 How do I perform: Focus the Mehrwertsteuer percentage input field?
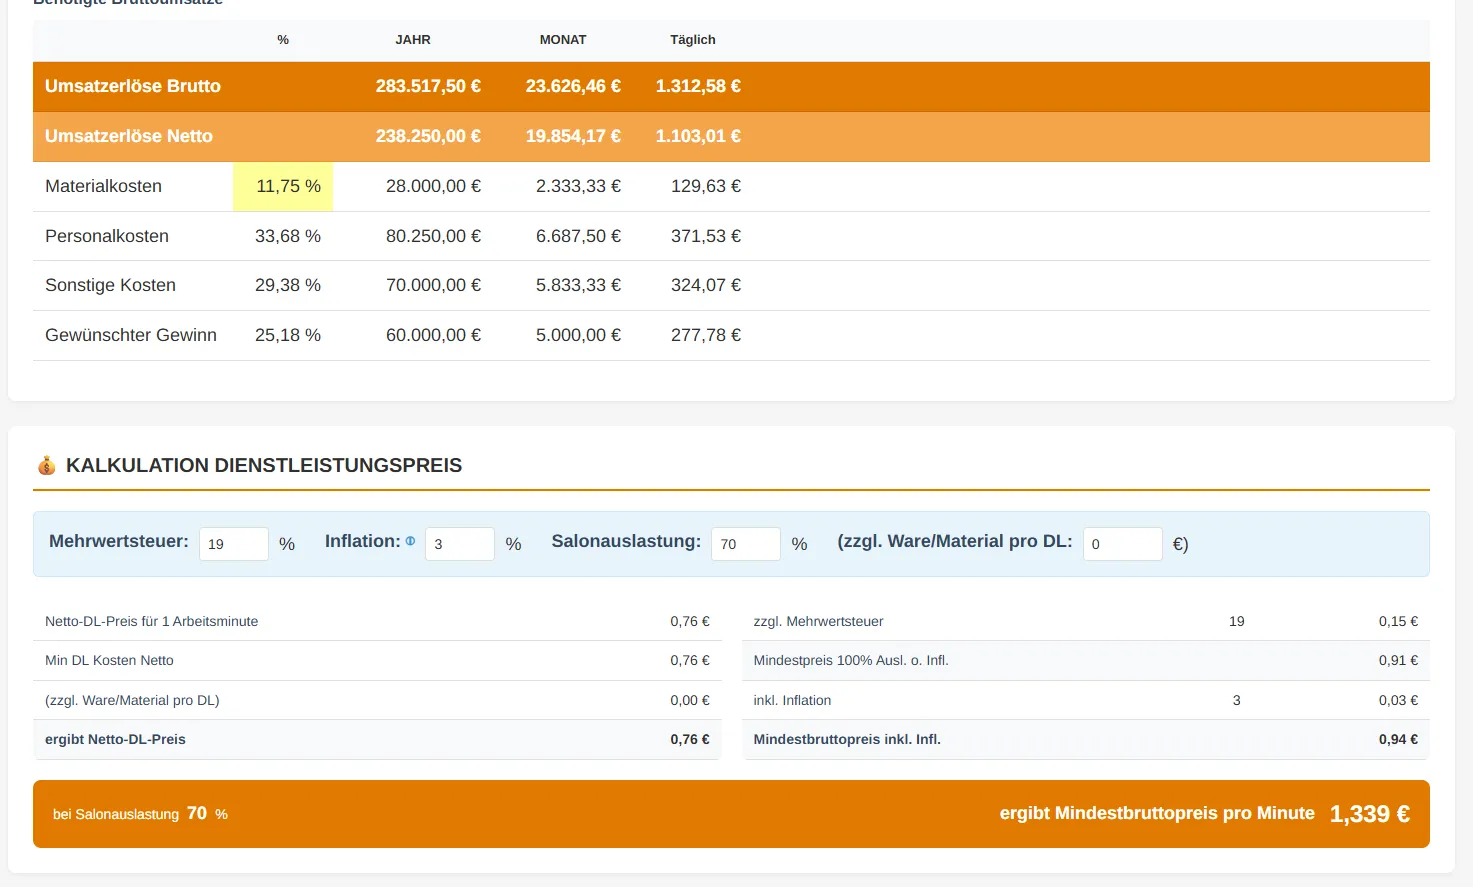[x=233, y=544]
